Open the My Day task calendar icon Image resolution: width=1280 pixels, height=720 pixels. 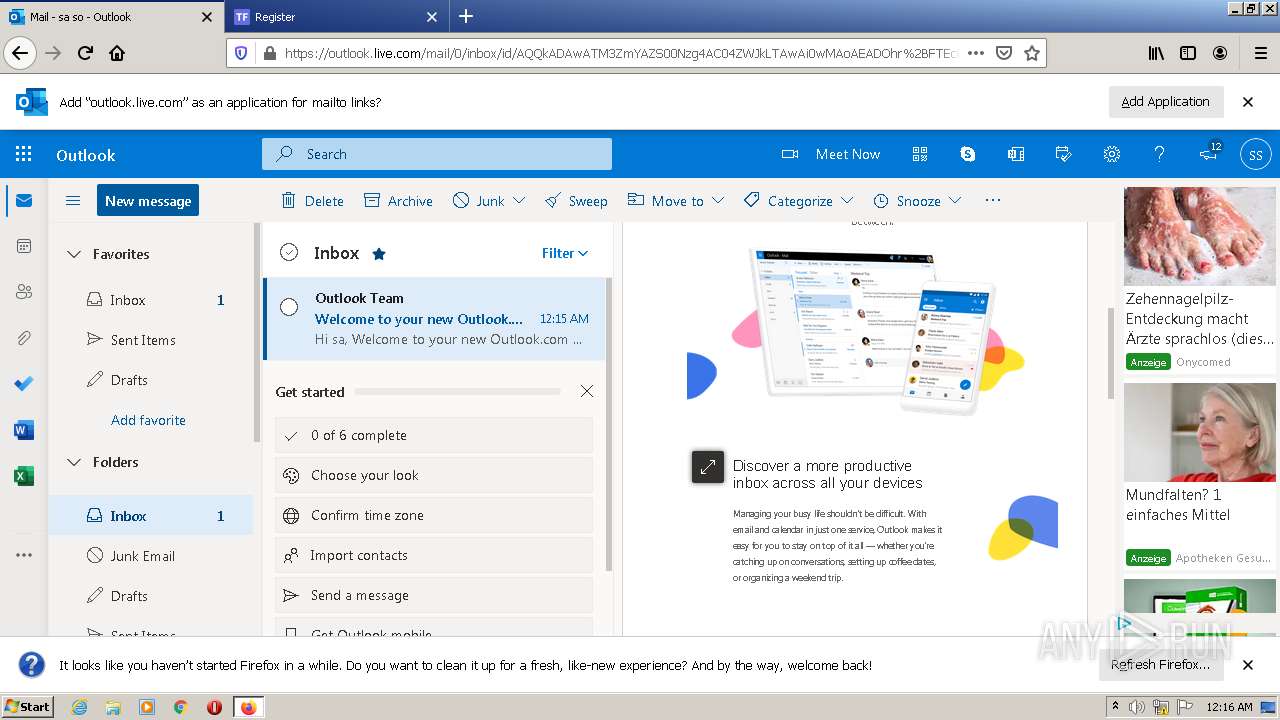point(1064,154)
